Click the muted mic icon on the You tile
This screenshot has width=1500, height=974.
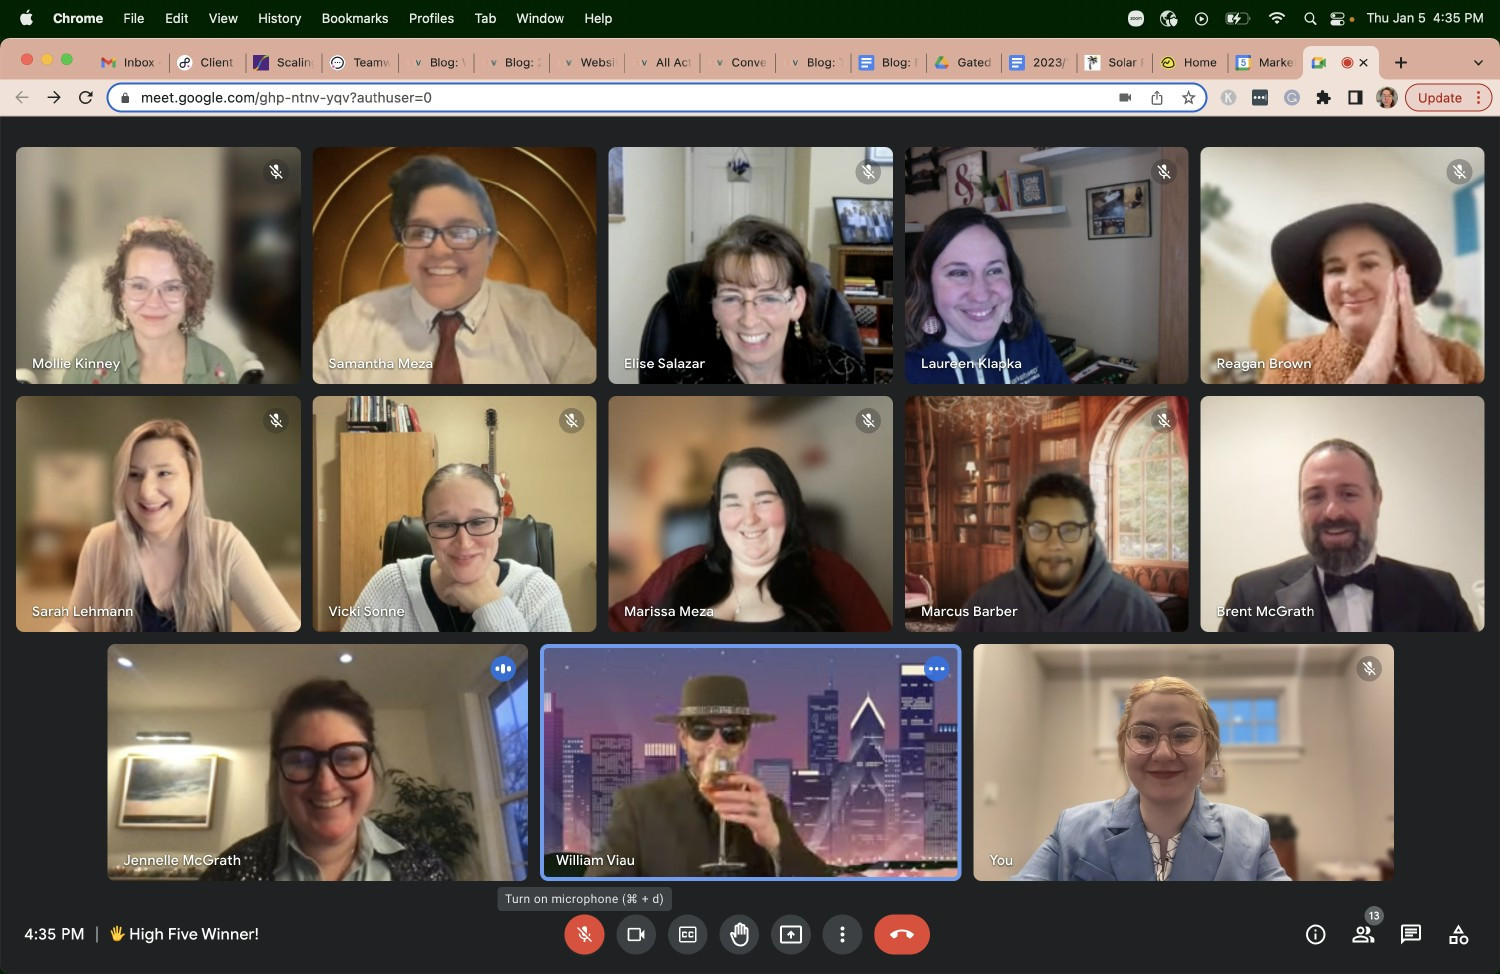click(x=1369, y=668)
